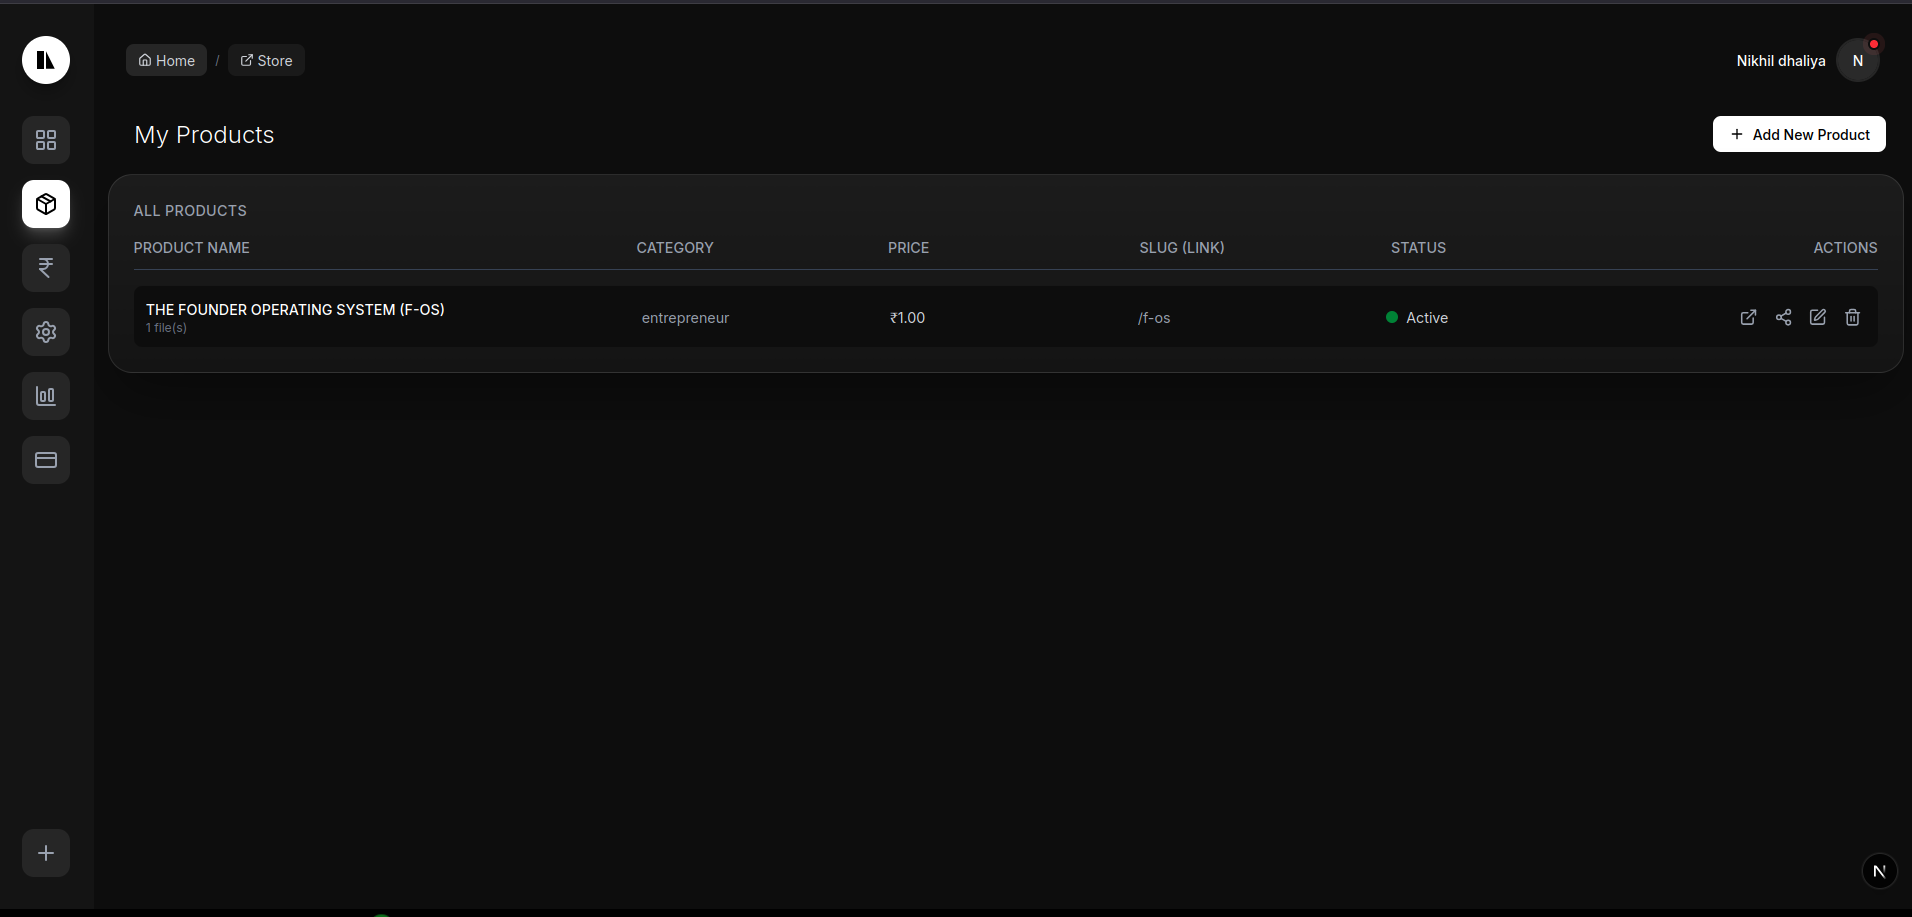Click the Home breadcrumb item

pos(166,60)
